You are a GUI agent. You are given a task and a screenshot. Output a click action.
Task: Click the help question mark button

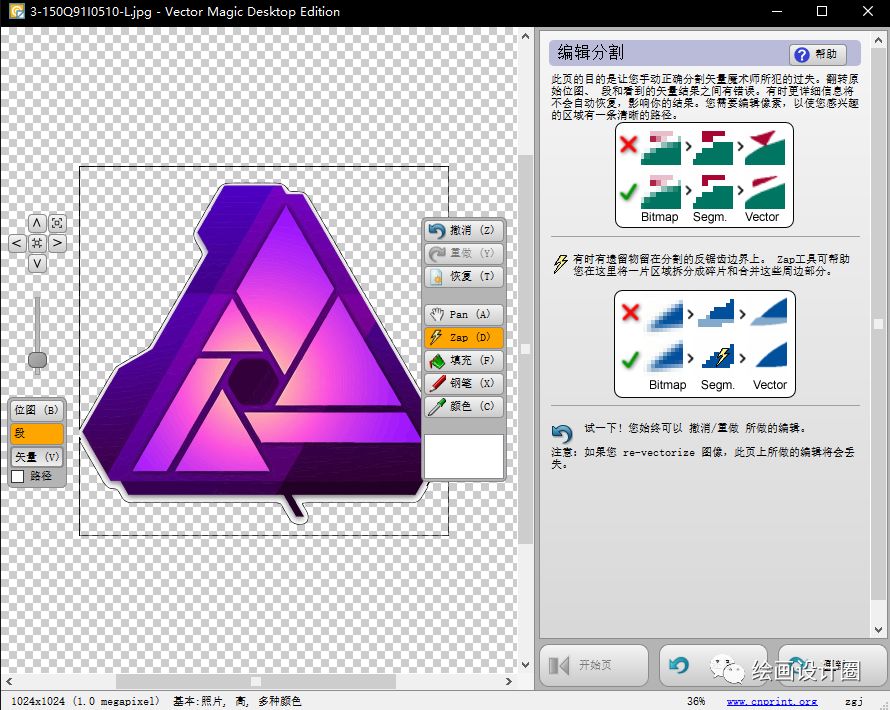pyautogui.click(x=817, y=54)
